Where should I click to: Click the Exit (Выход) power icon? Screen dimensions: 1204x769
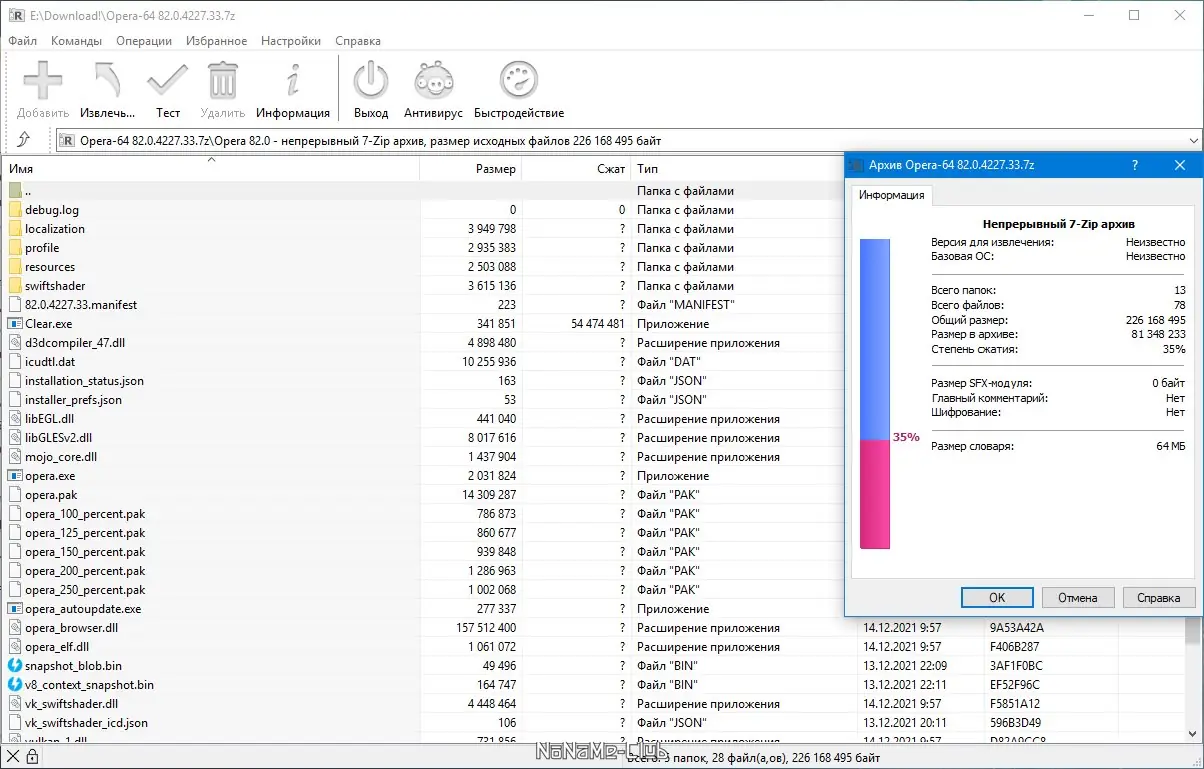pos(371,81)
